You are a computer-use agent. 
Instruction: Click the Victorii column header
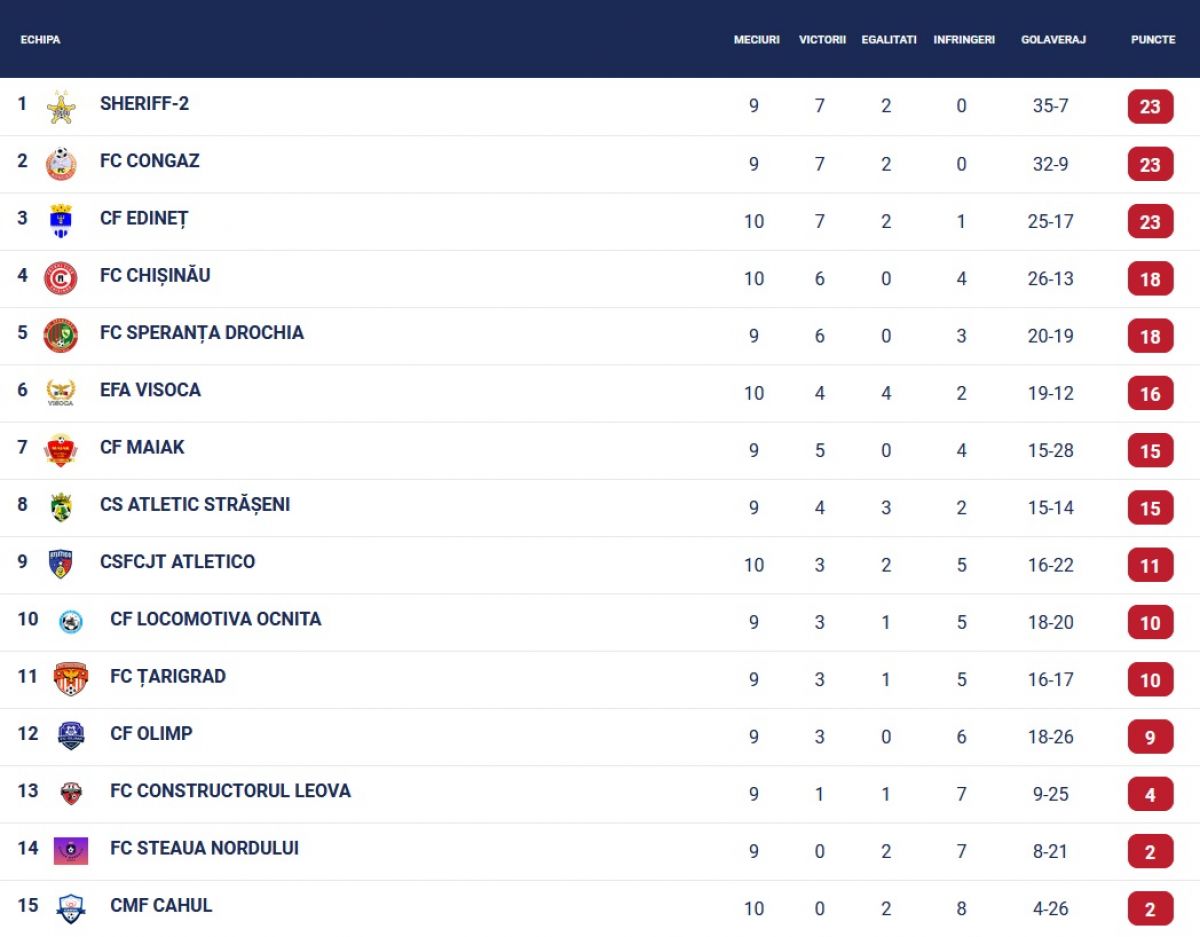pos(822,40)
